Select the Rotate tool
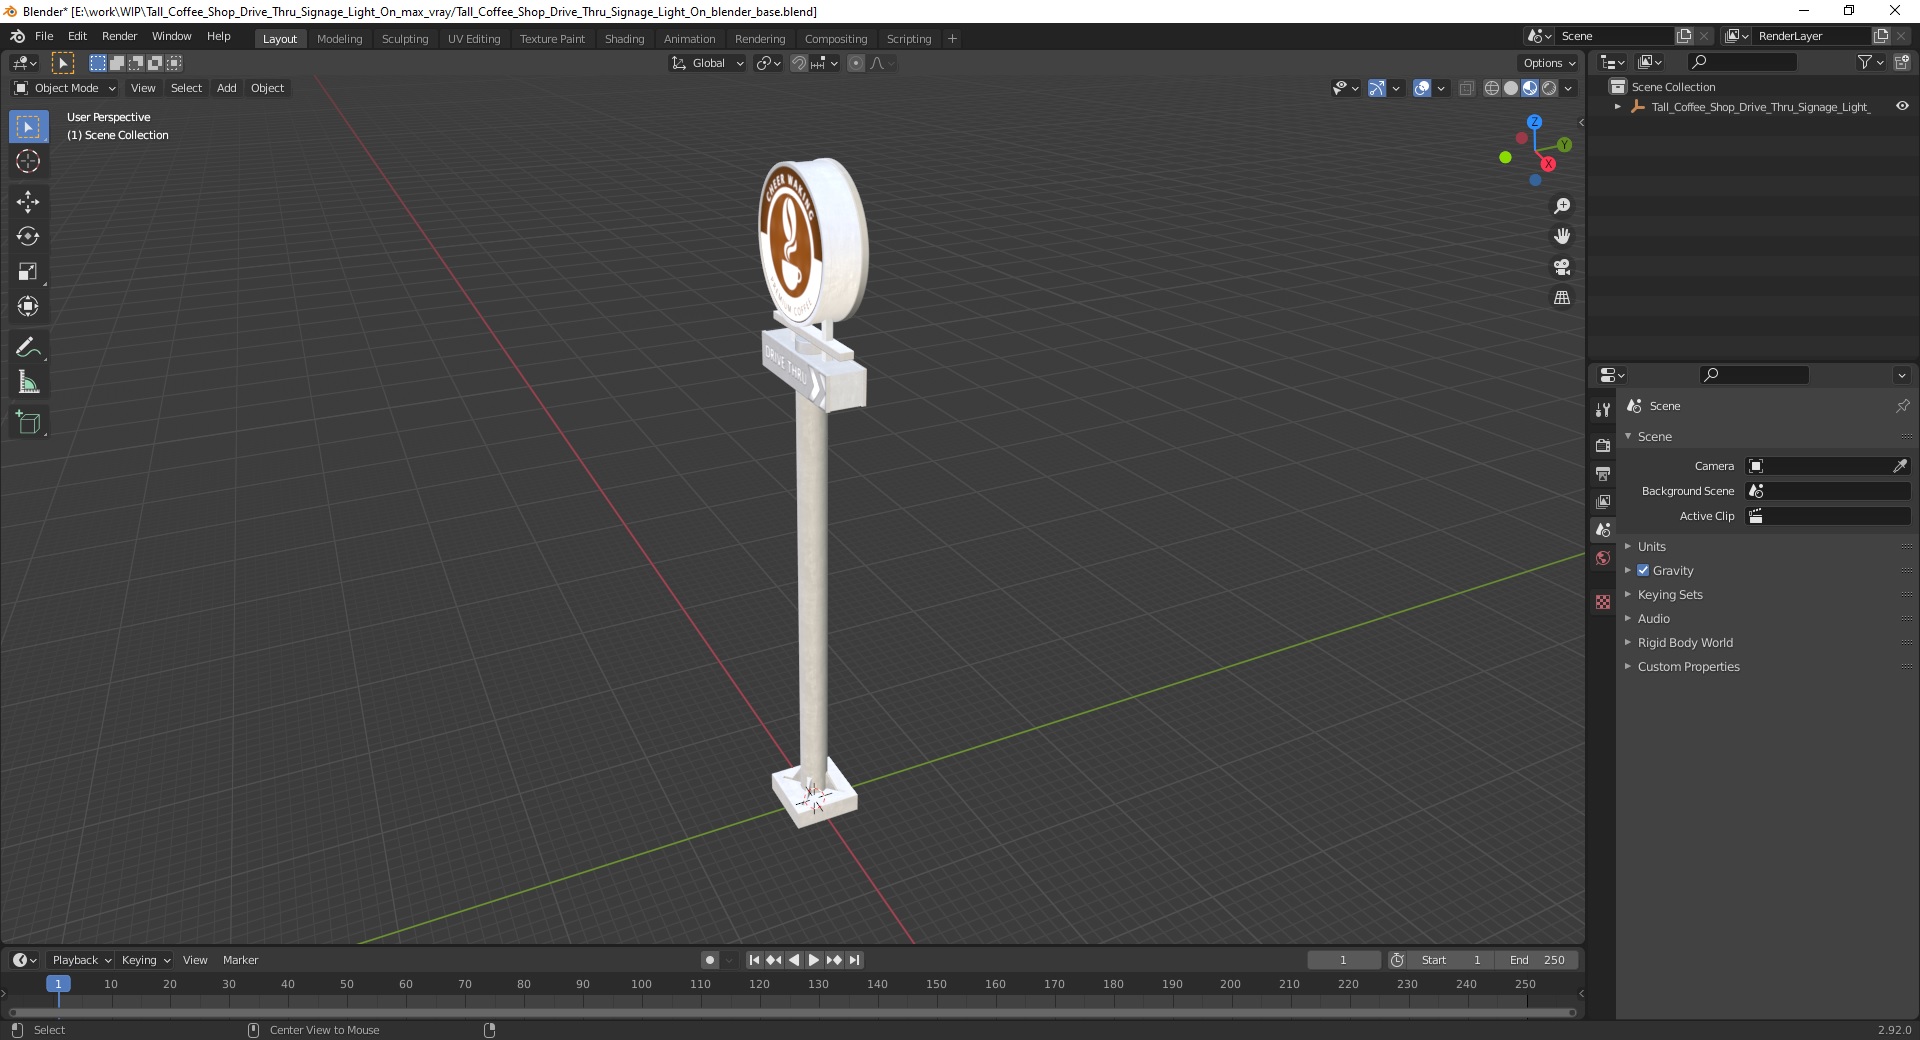Screen dimensions: 1920x1040 (28, 236)
